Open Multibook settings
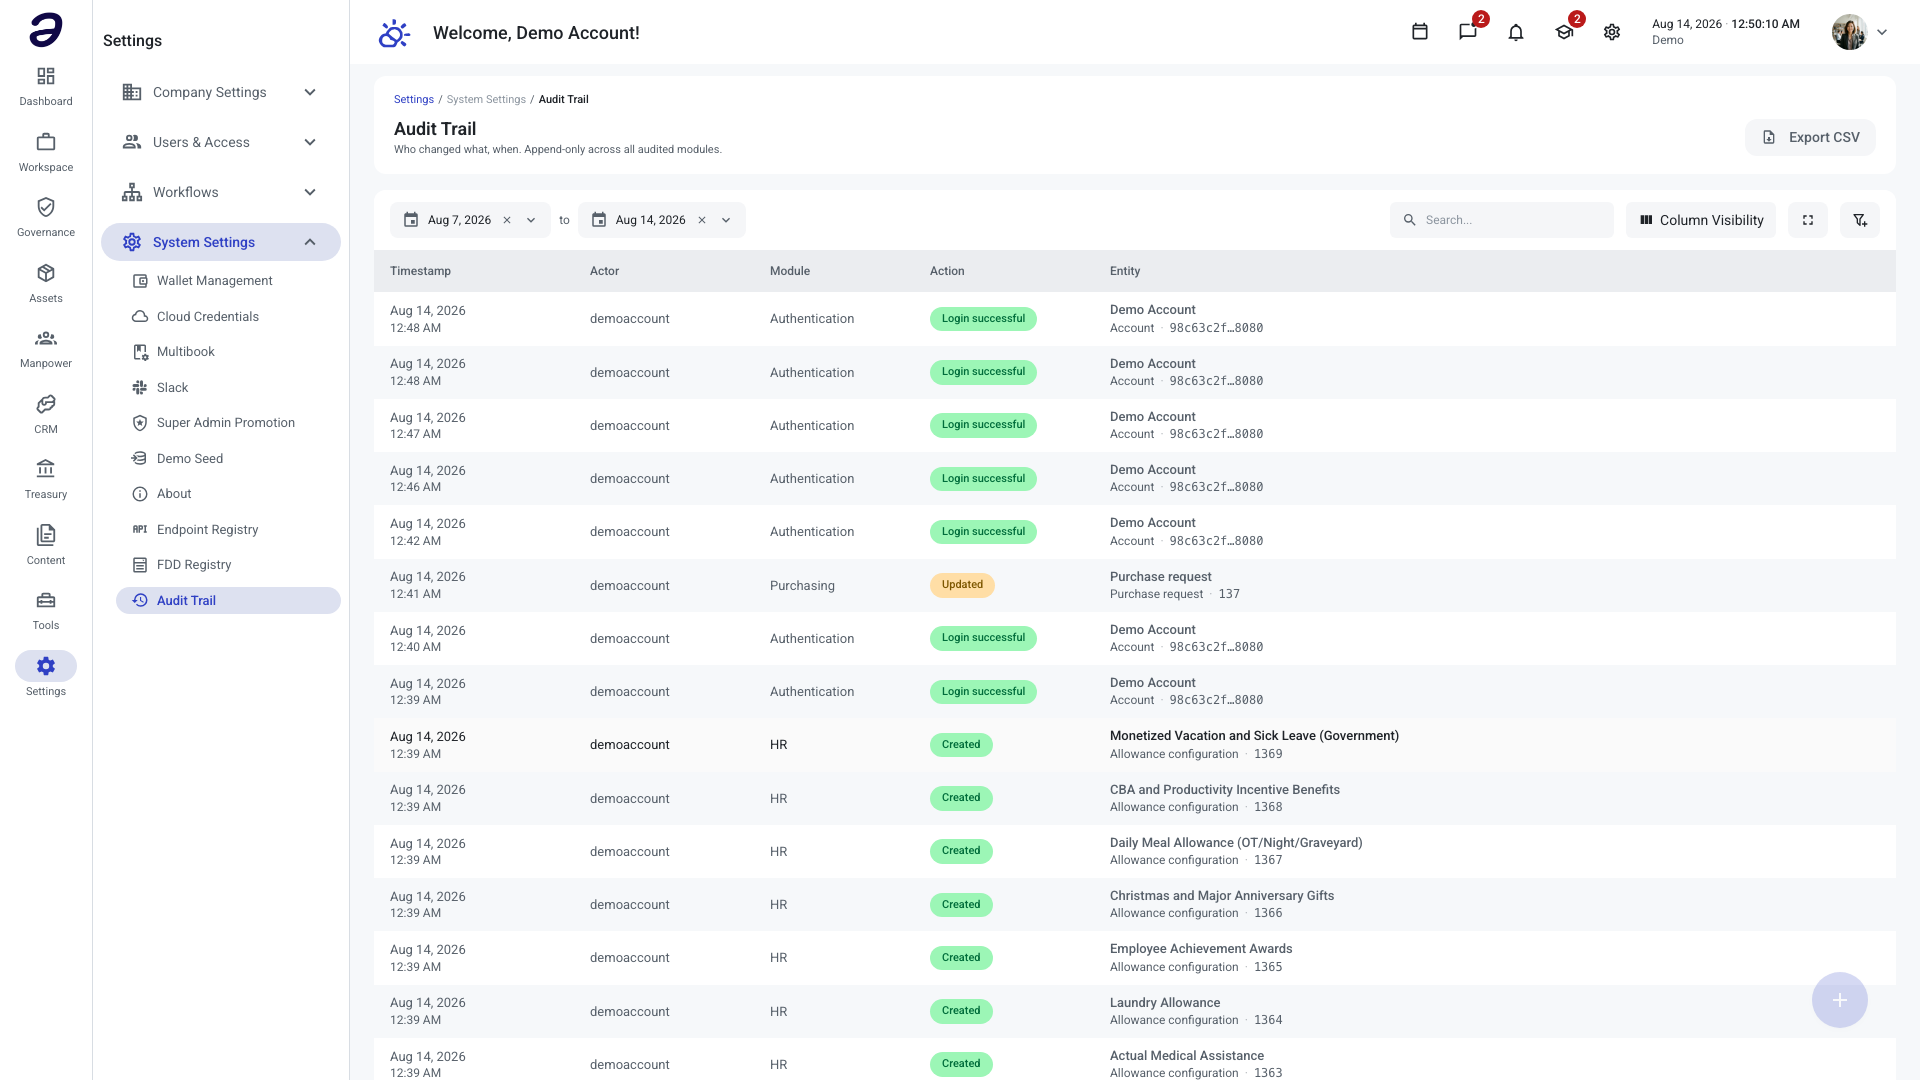 point(228,352)
